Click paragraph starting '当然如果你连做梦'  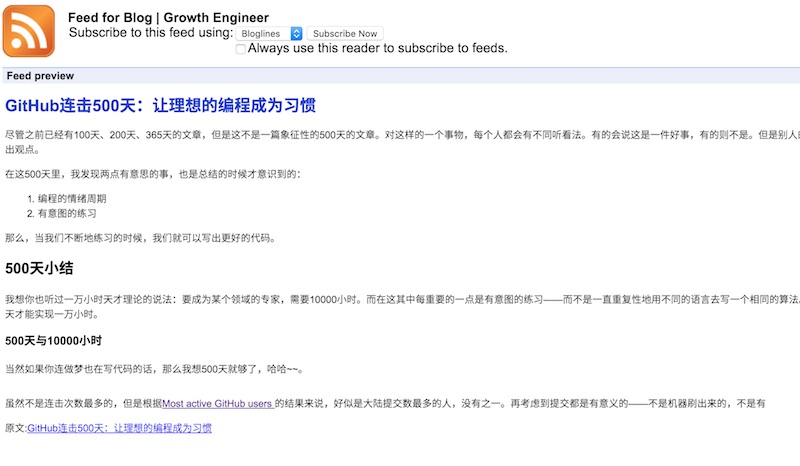(x=155, y=369)
